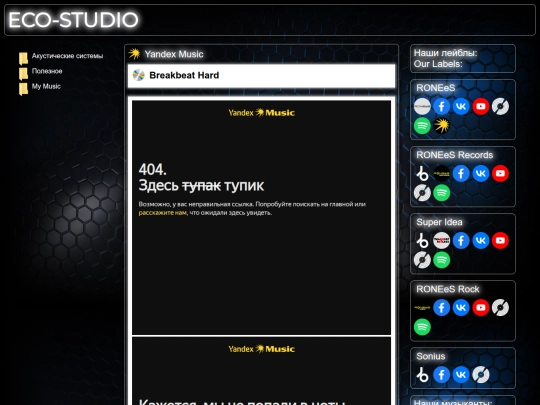540x405 pixels.
Task: Open the VK icon under Super Idea
Action: (481, 240)
